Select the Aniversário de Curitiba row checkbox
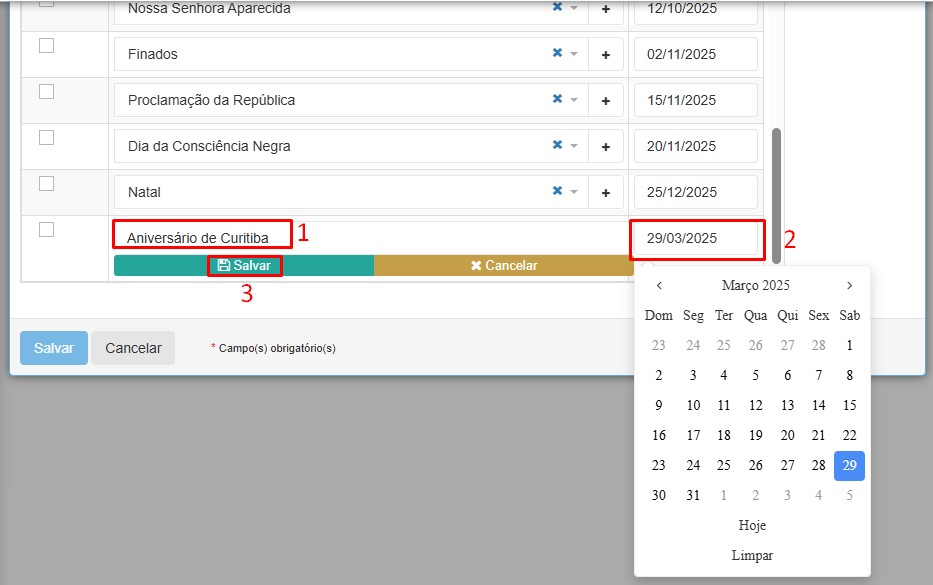The image size is (933, 585). (x=46, y=230)
